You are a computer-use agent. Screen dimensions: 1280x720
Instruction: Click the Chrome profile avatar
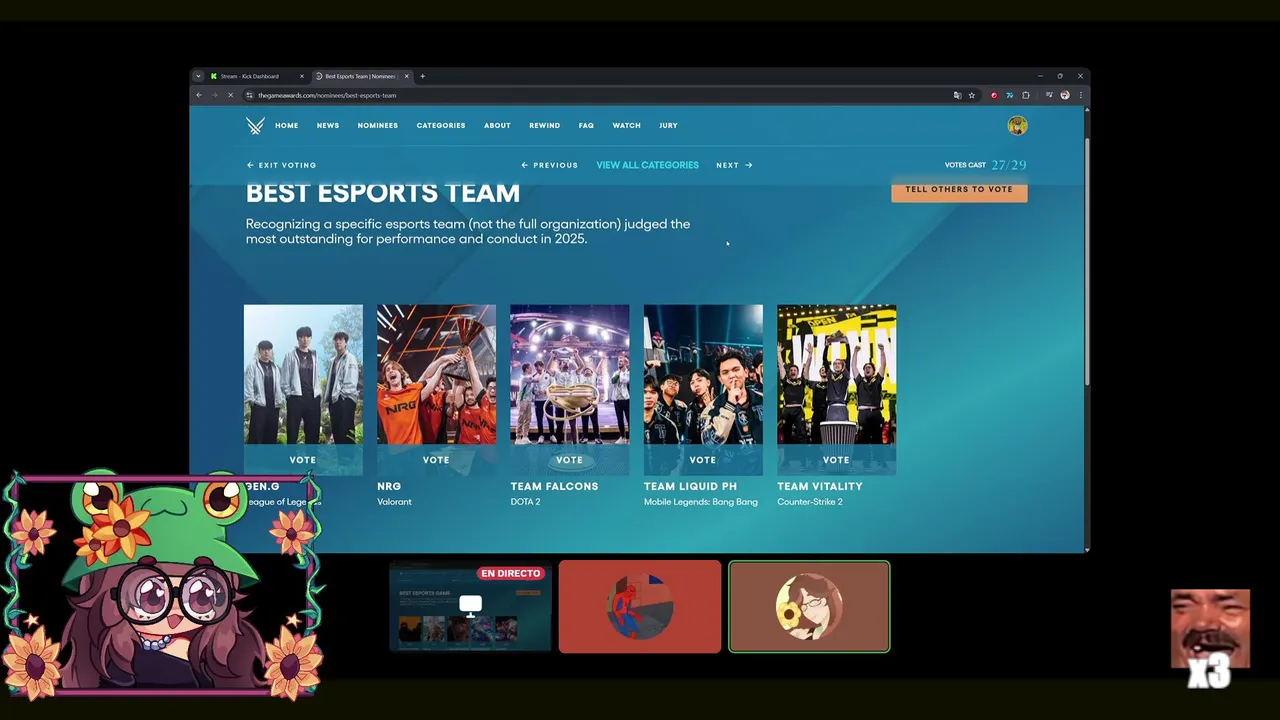tap(1065, 95)
